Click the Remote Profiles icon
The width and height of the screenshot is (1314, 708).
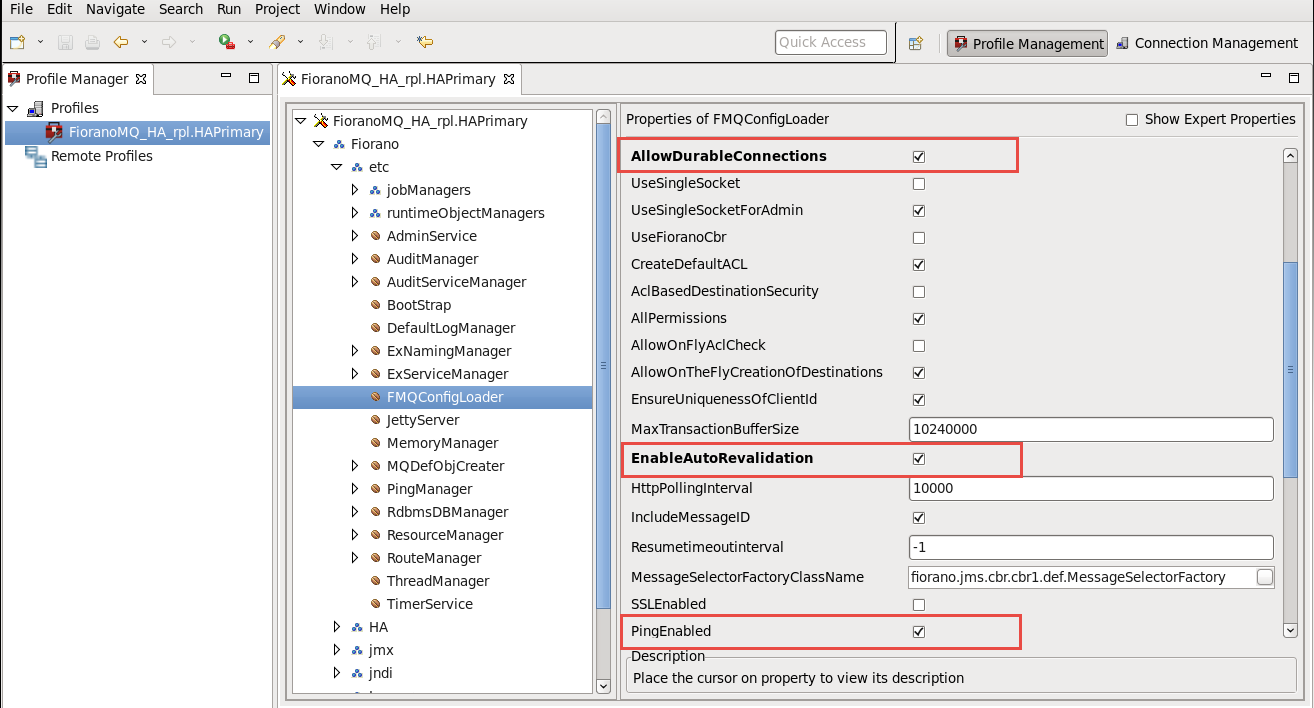tap(36, 156)
